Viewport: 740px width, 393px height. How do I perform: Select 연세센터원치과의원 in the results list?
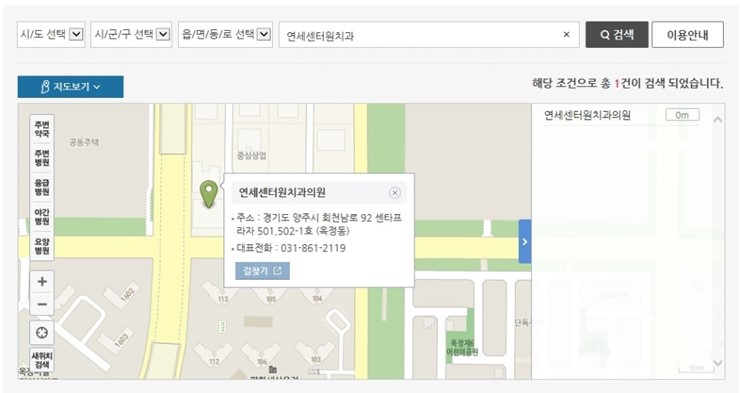tap(588, 115)
